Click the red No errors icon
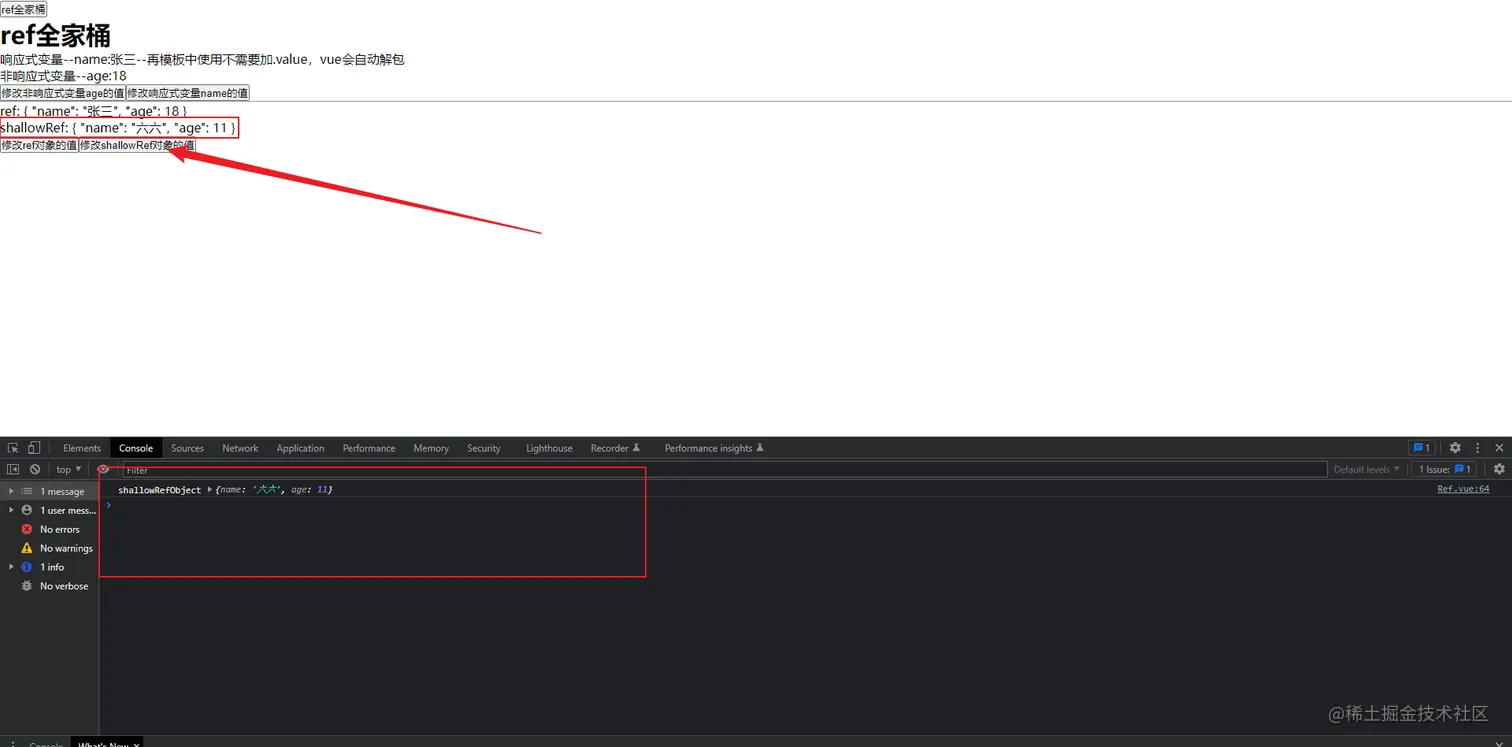The image size is (1512, 747). click(27, 529)
